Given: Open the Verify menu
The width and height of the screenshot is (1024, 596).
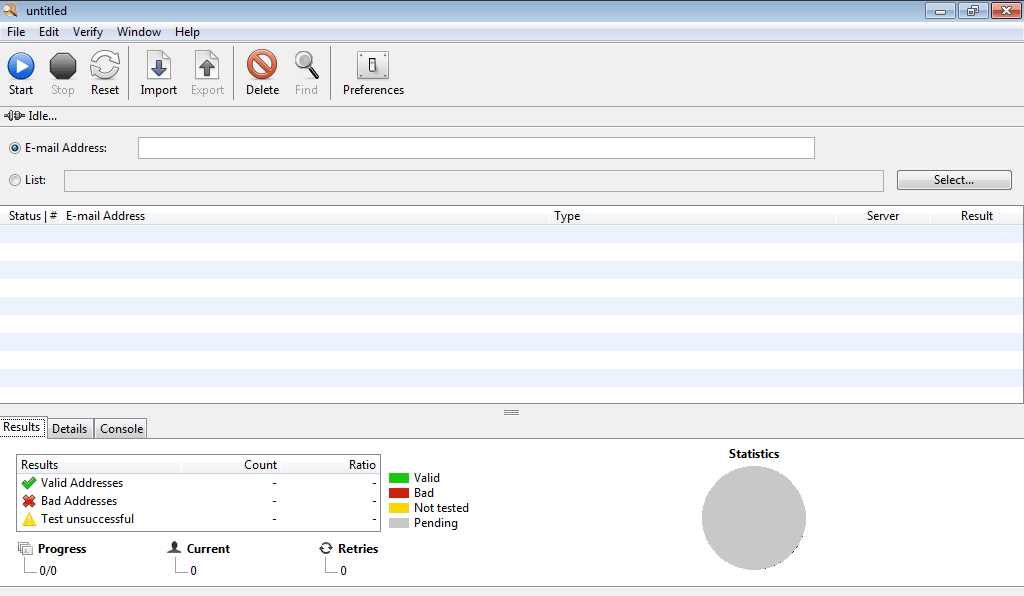Looking at the screenshot, I should tap(88, 32).
